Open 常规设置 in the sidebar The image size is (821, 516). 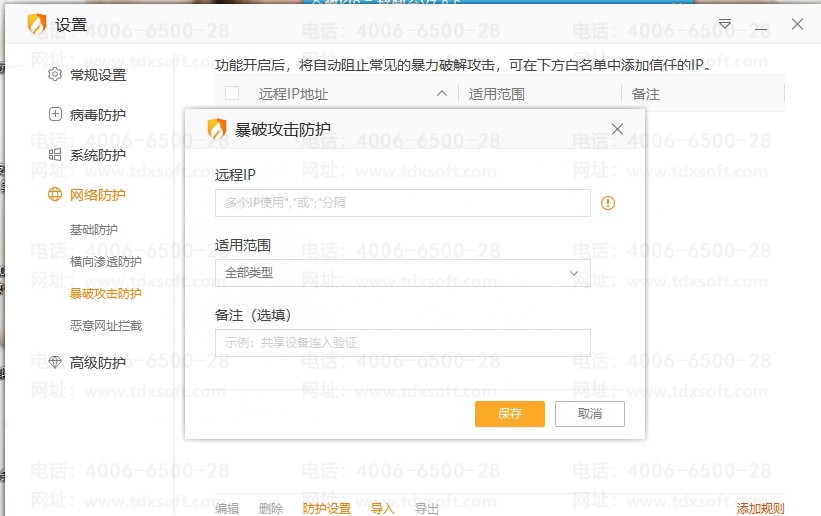point(98,75)
